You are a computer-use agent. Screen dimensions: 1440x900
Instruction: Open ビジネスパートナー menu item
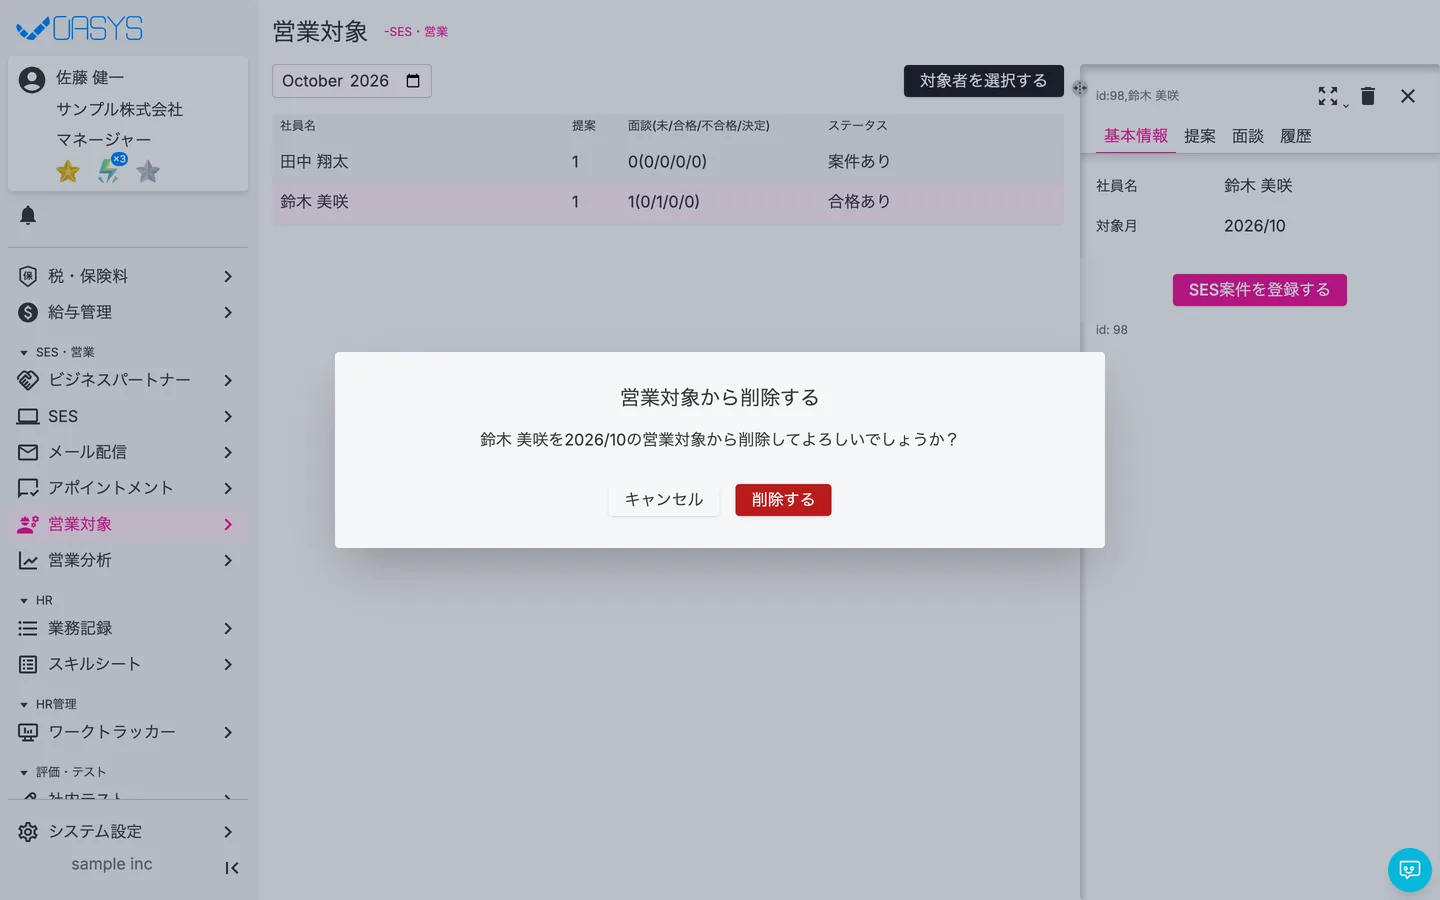(128, 380)
